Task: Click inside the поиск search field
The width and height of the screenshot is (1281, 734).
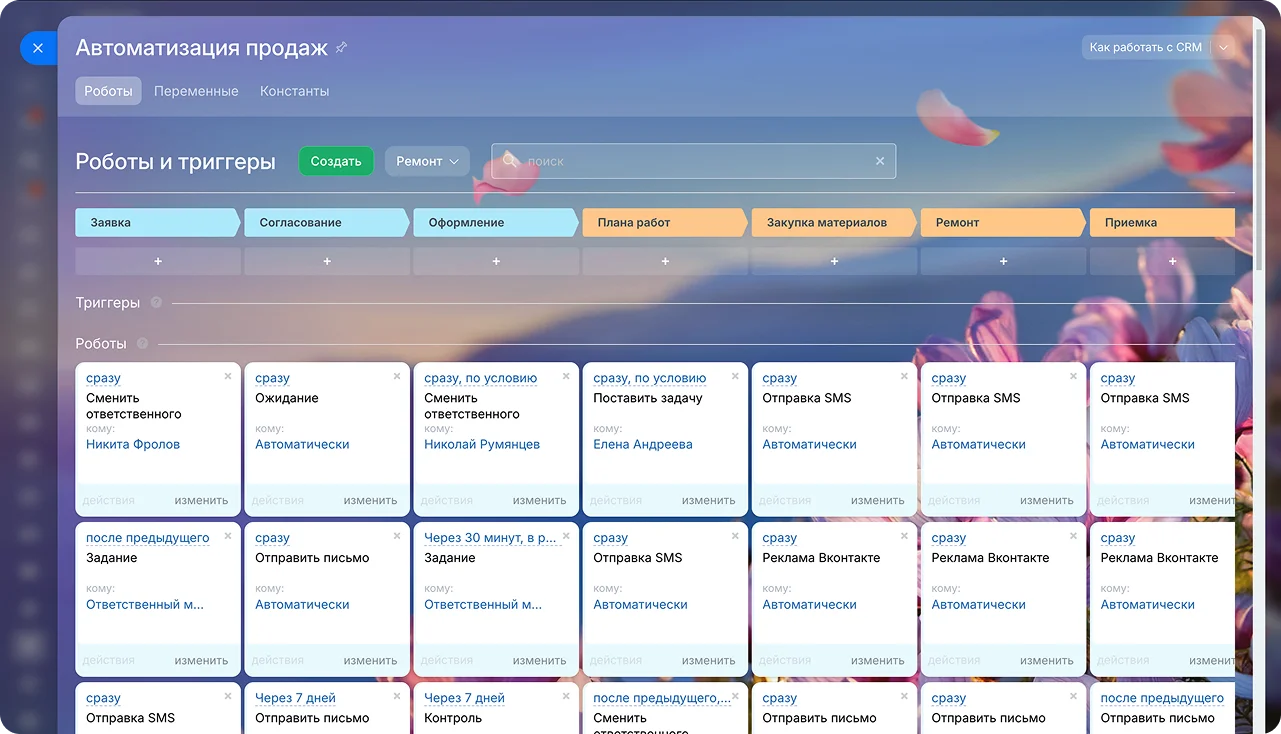Action: (x=690, y=161)
